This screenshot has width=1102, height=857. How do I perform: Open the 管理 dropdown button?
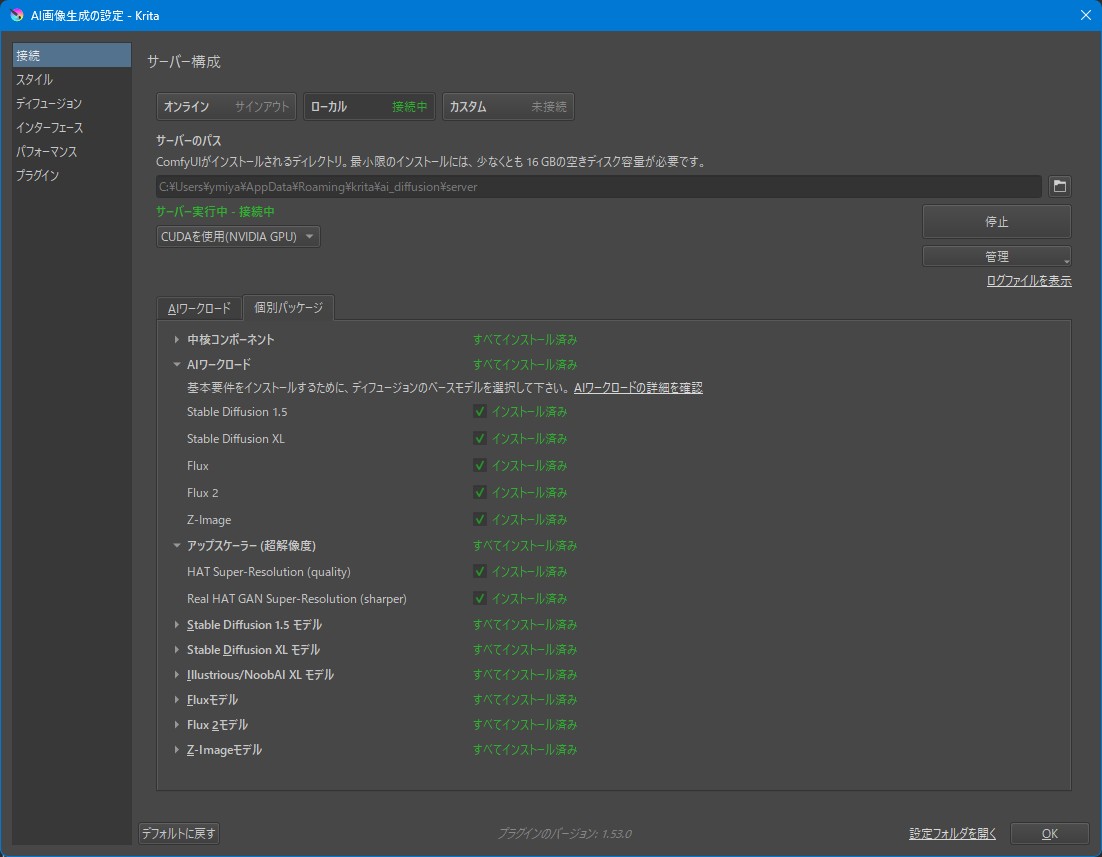996,257
